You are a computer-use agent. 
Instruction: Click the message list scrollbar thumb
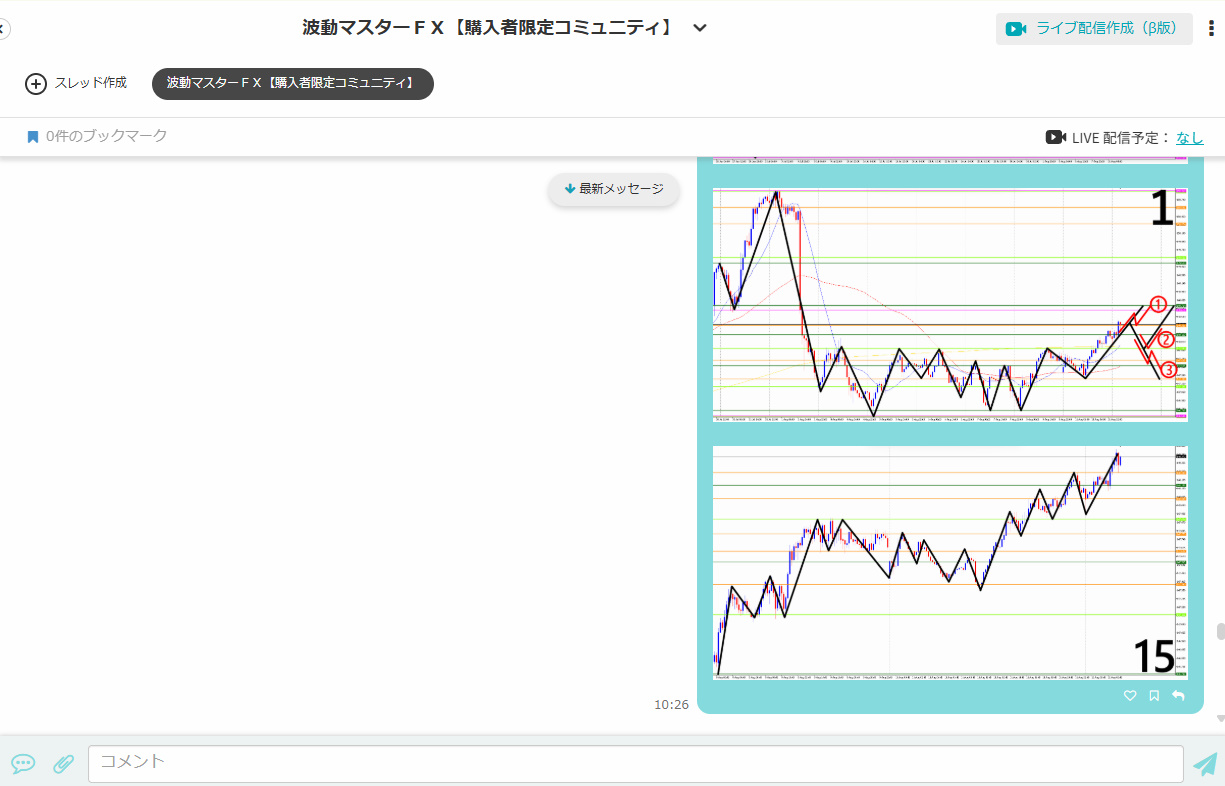pos(1220,632)
